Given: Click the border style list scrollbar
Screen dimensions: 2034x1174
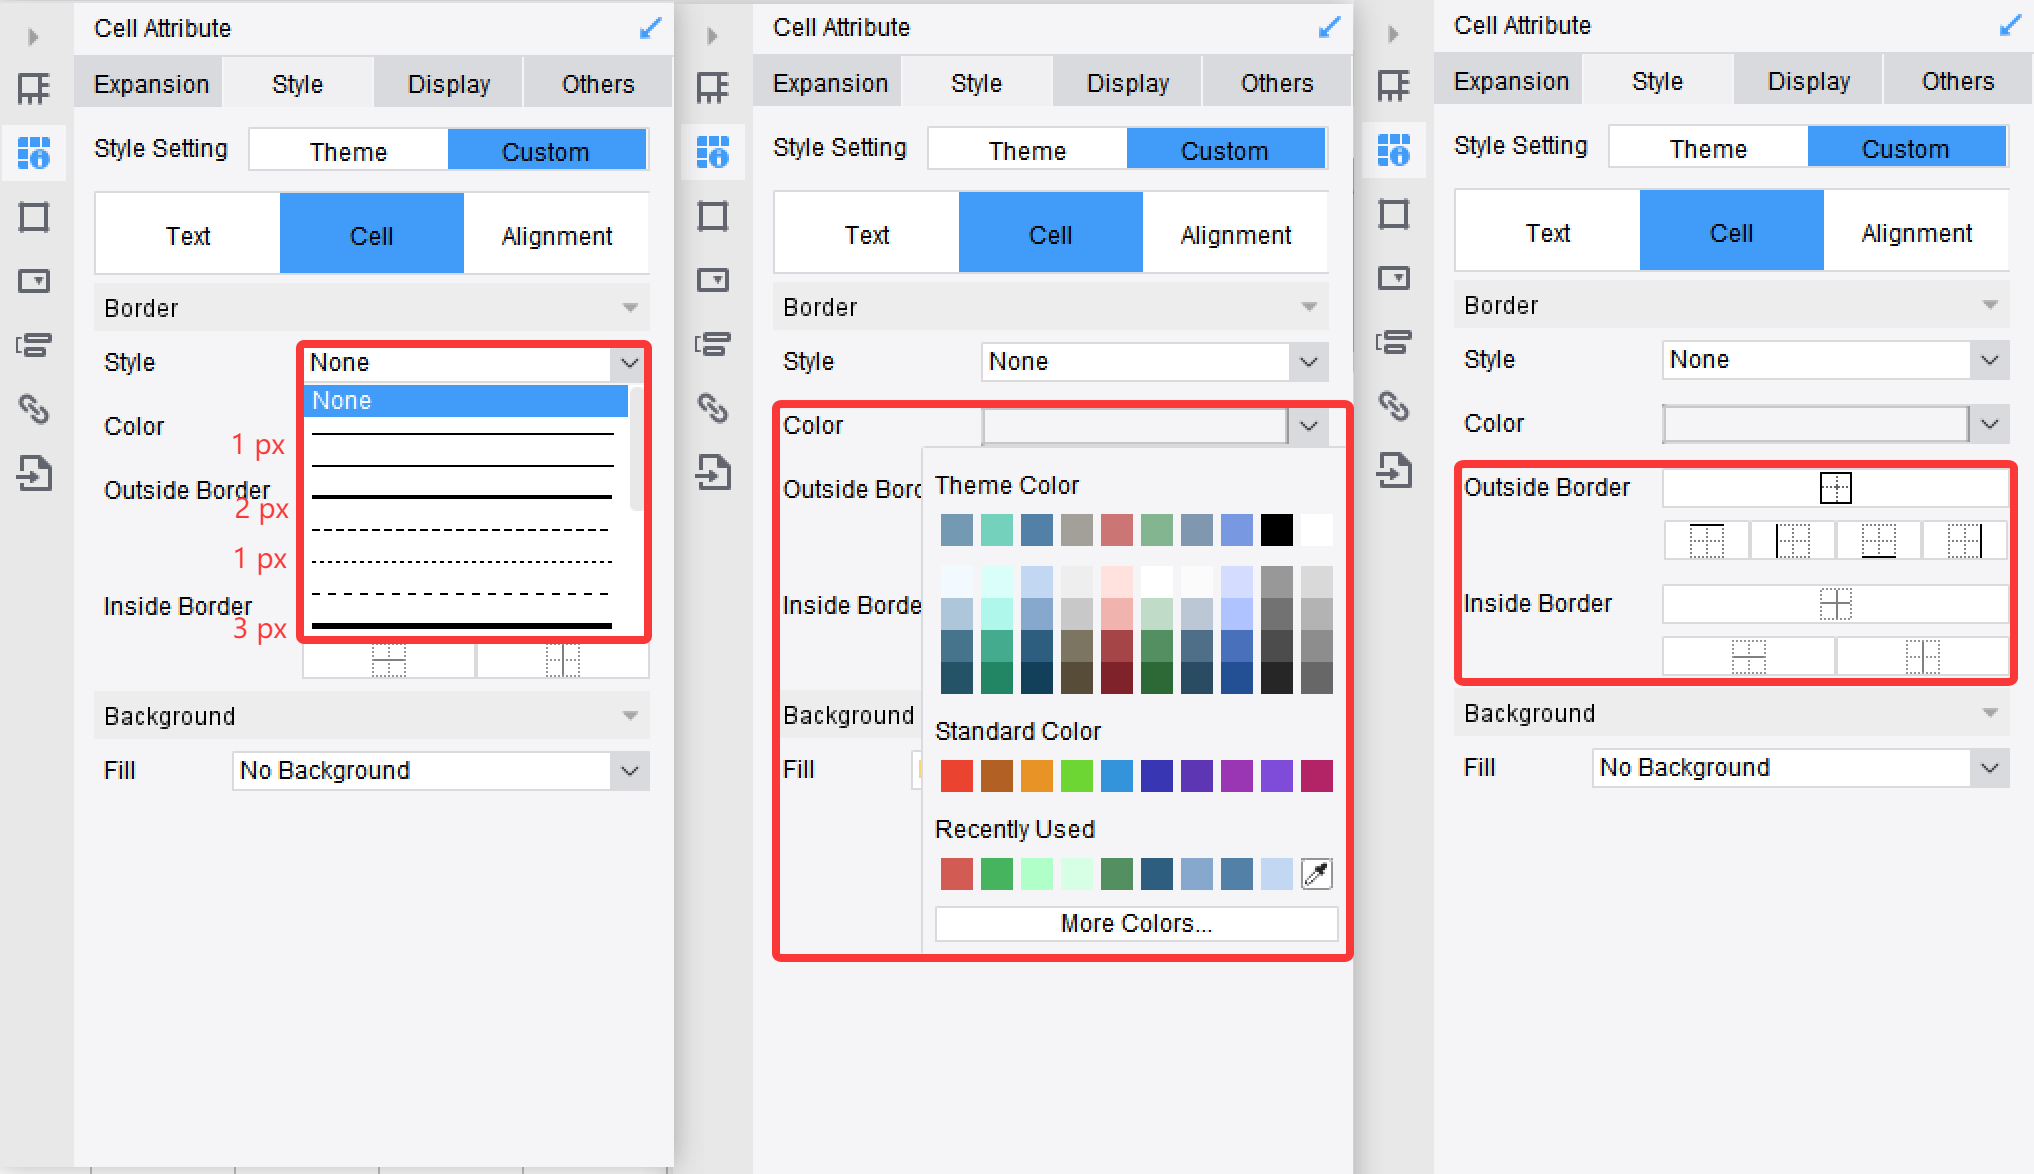Looking at the screenshot, I should 636,450.
